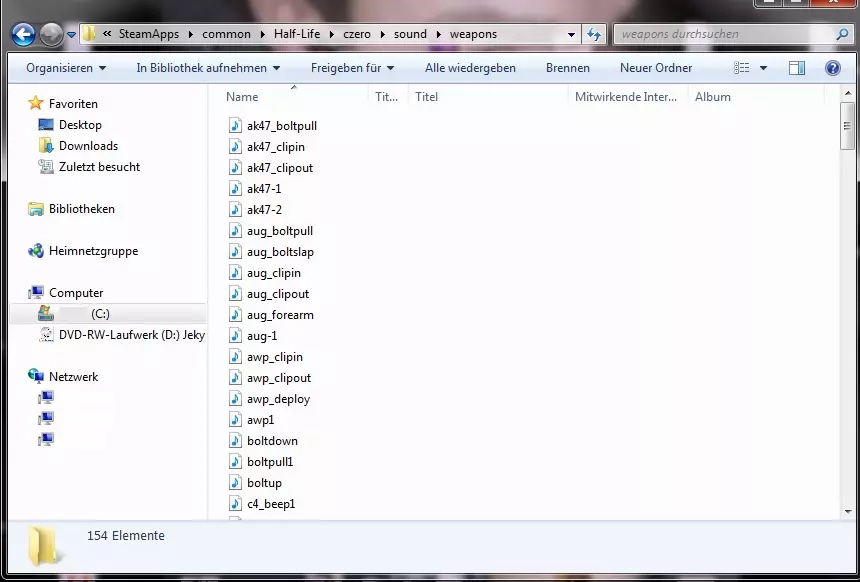860x582 pixels.
Task: Select the awp_deploy file
Action: pyautogui.click(x=279, y=399)
